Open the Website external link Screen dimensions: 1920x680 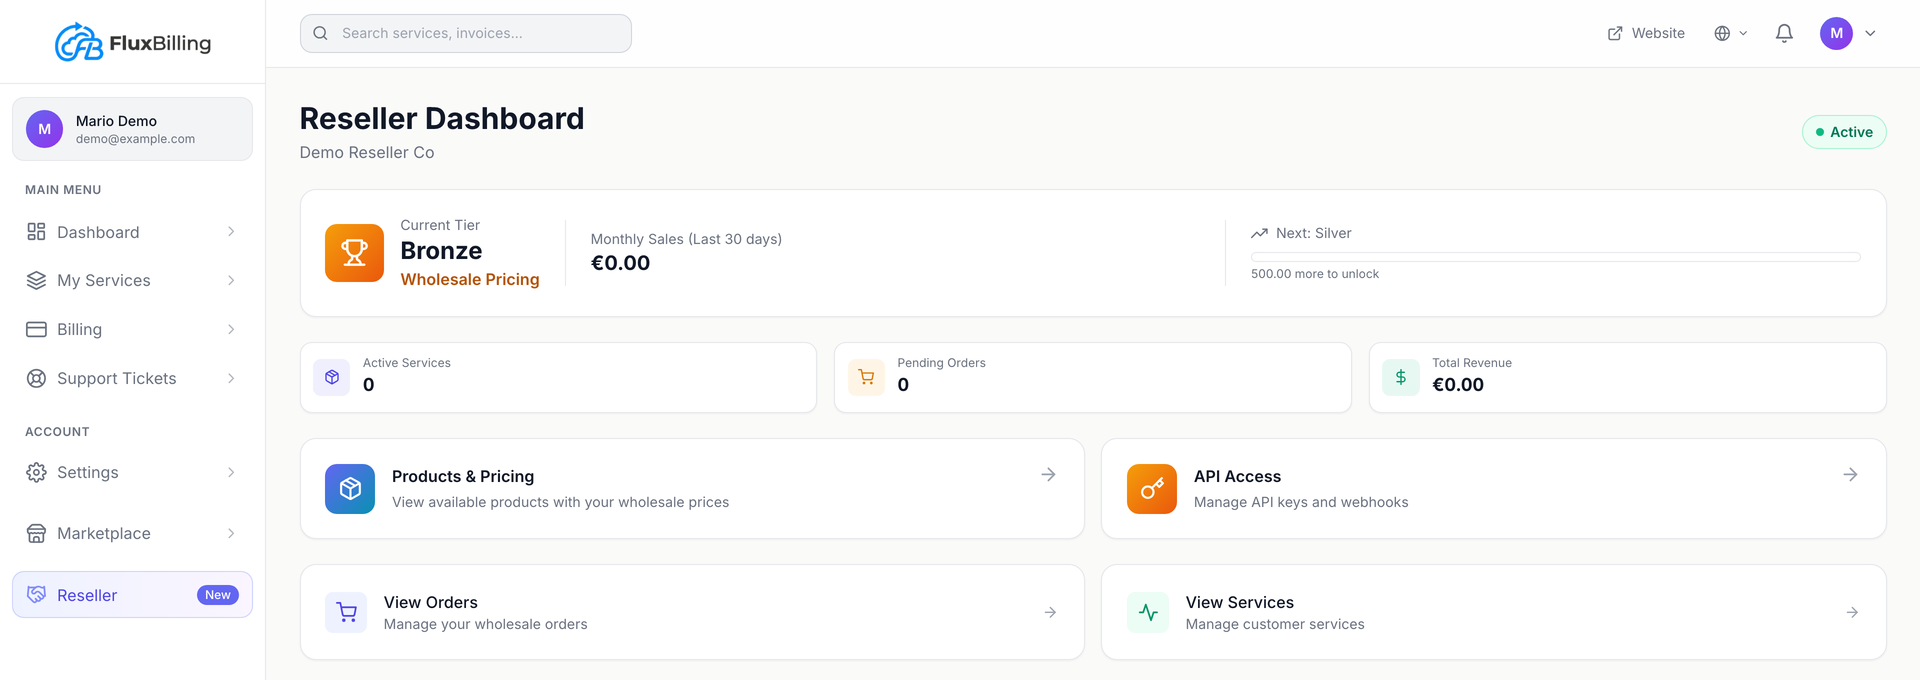(x=1646, y=33)
